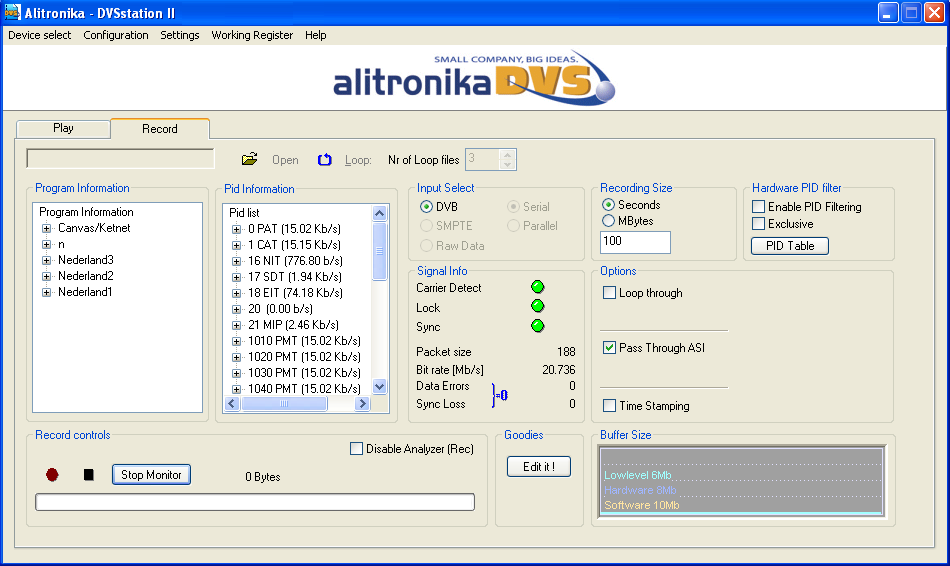
Task: Expand the 16 NIT pid entry
Action: pyautogui.click(x=236, y=261)
